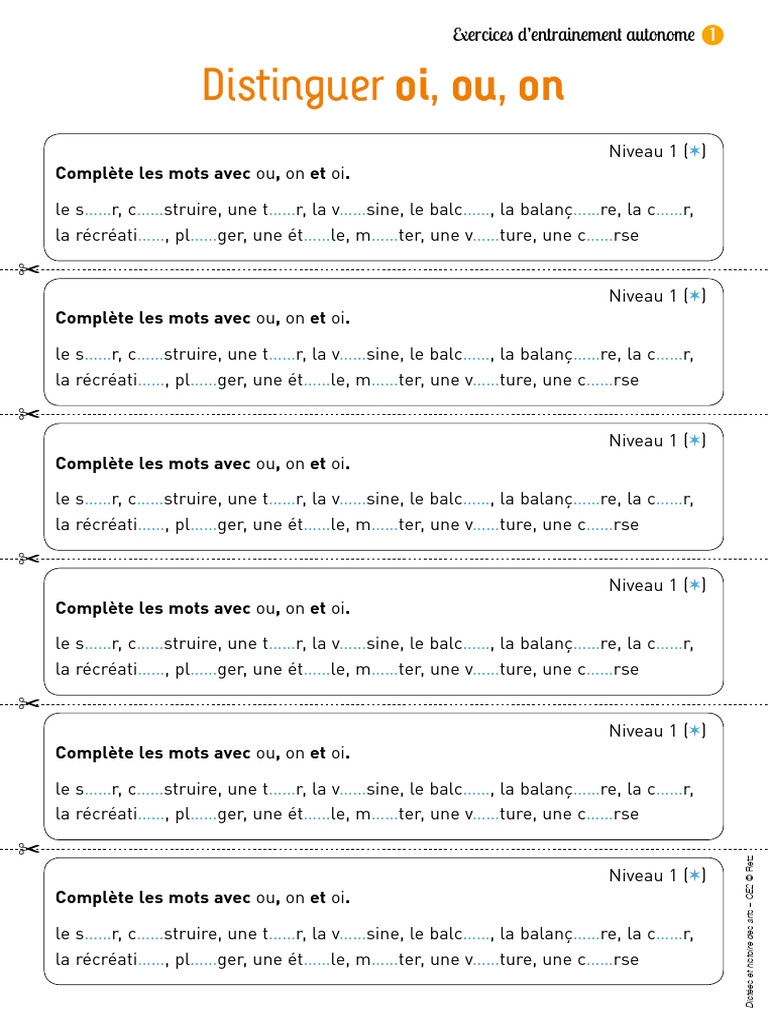Click the "Exercices d'entrainement autonome" header text
Screen dimensions: 768x1024
coord(573,35)
